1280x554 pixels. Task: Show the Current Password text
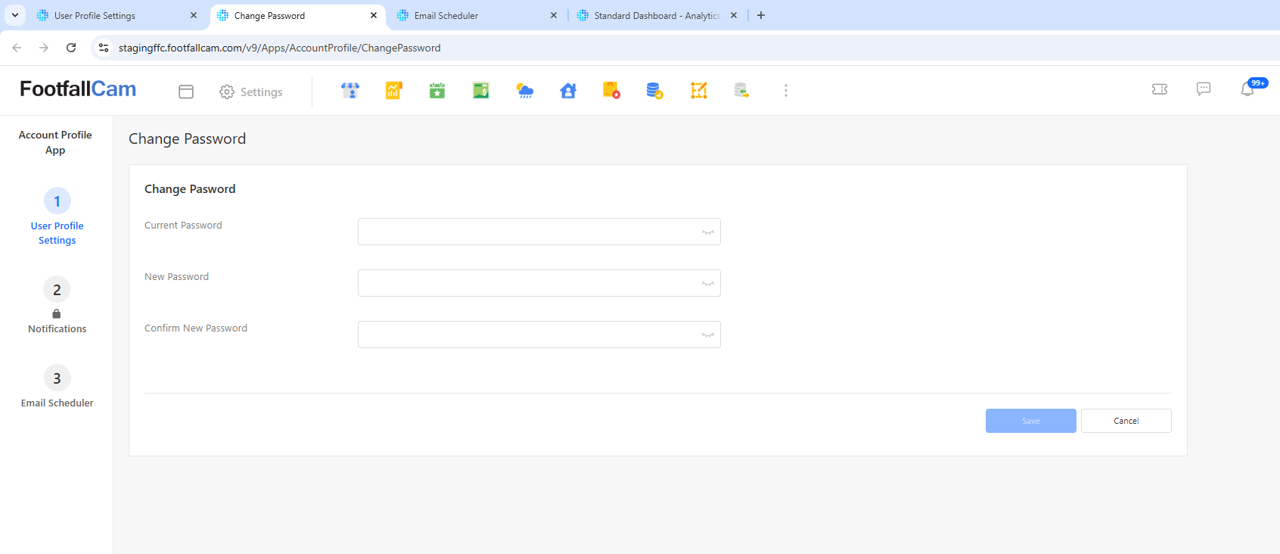708,232
